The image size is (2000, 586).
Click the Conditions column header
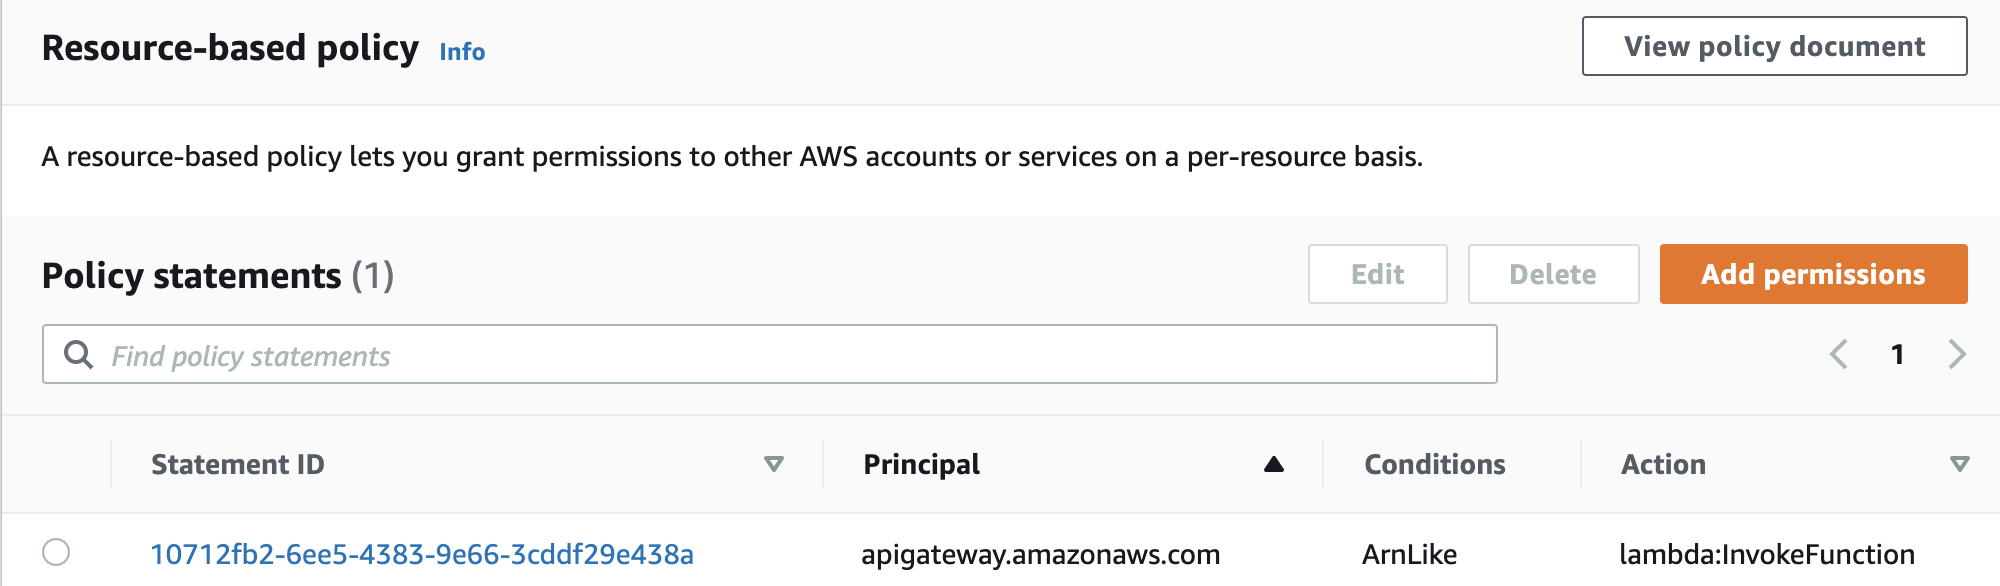coord(1434,464)
